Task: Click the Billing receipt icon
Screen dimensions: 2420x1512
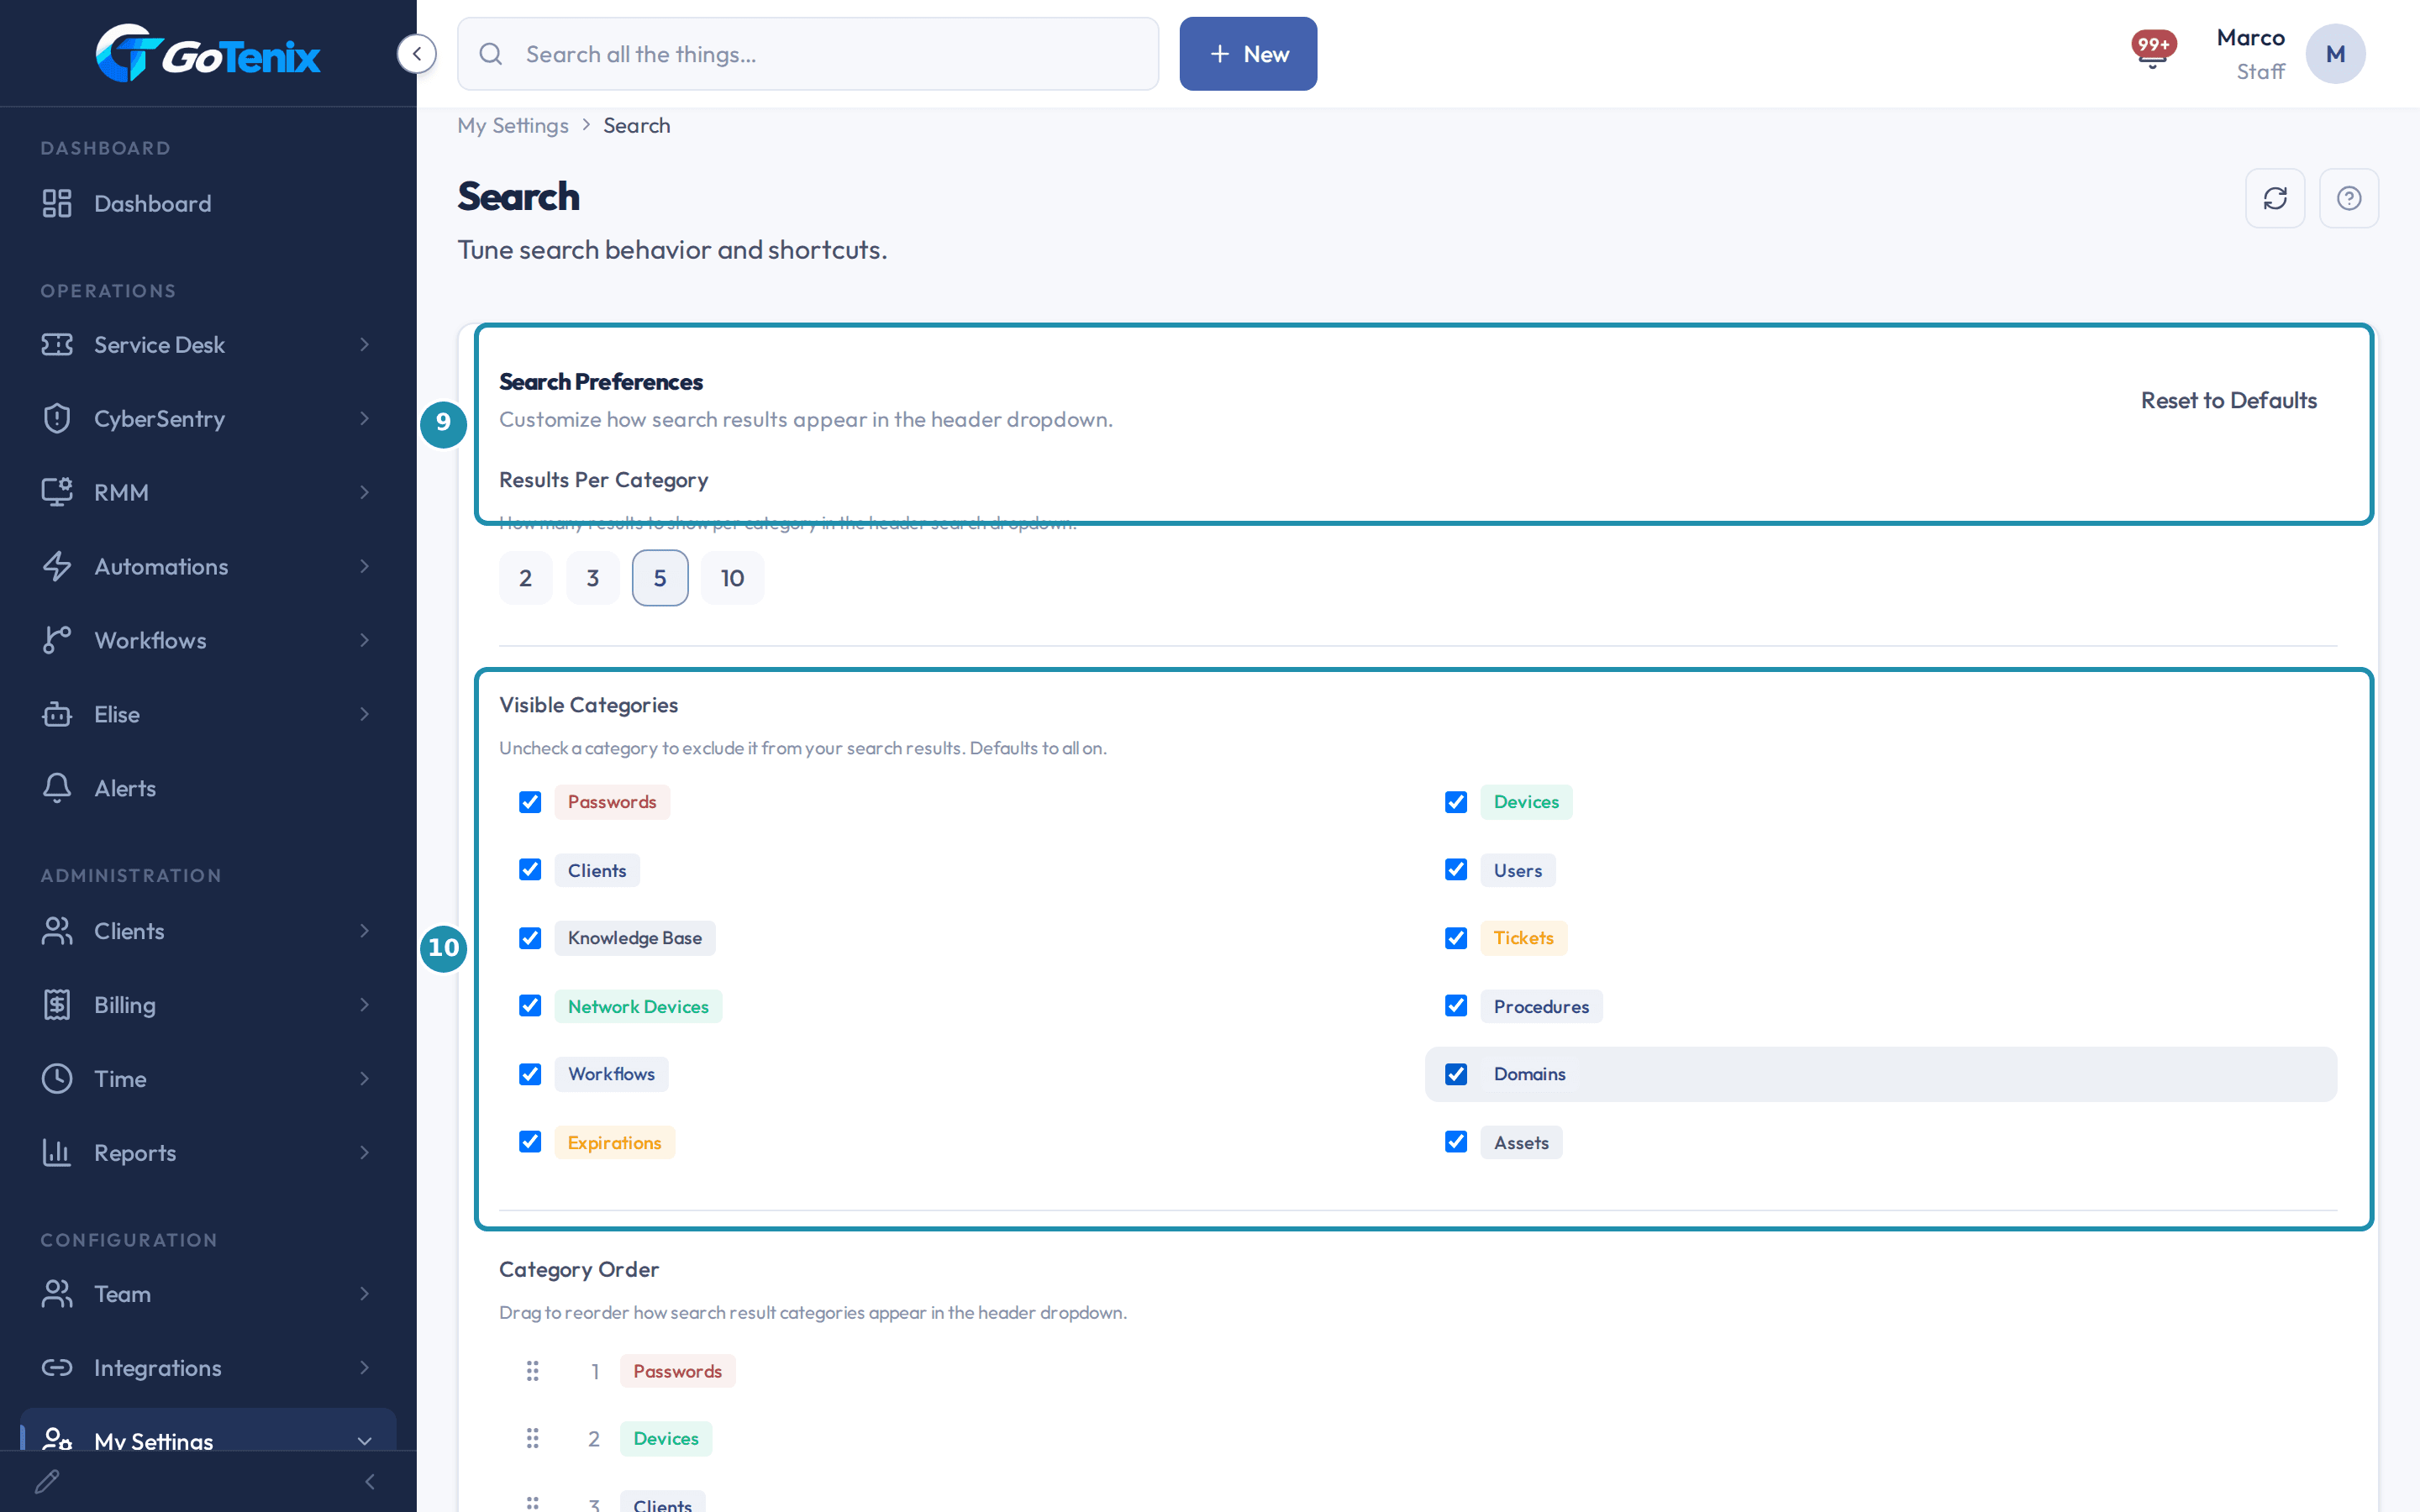Action: [x=57, y=1004]
